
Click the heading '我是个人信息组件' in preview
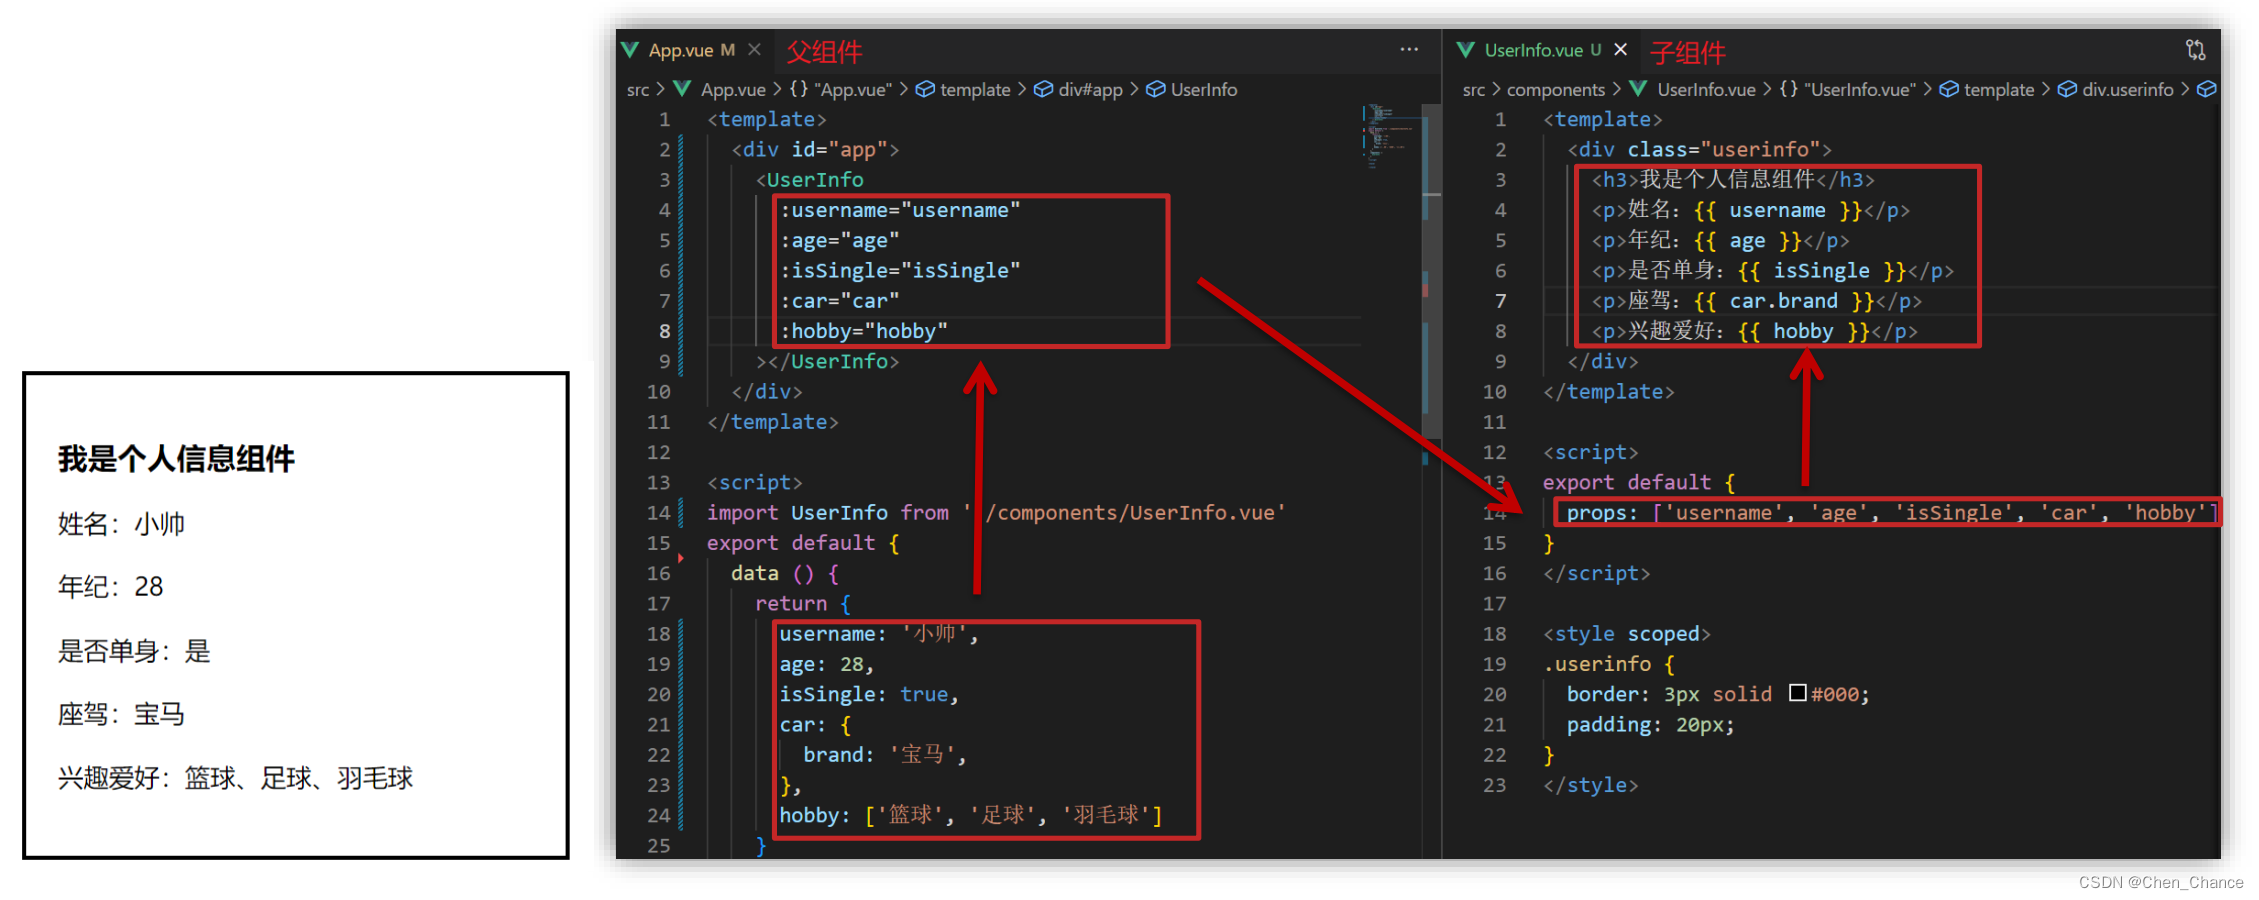coord(176,459)
